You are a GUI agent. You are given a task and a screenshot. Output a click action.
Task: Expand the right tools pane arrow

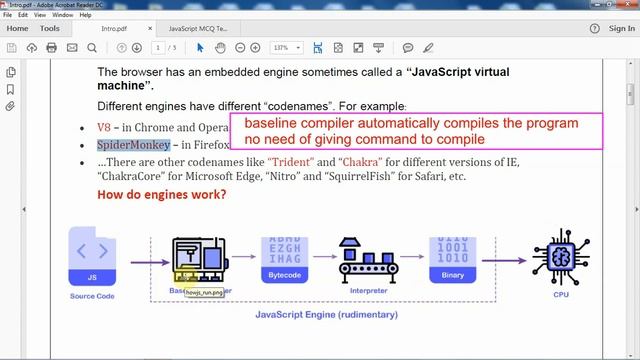tap(636, 209)
